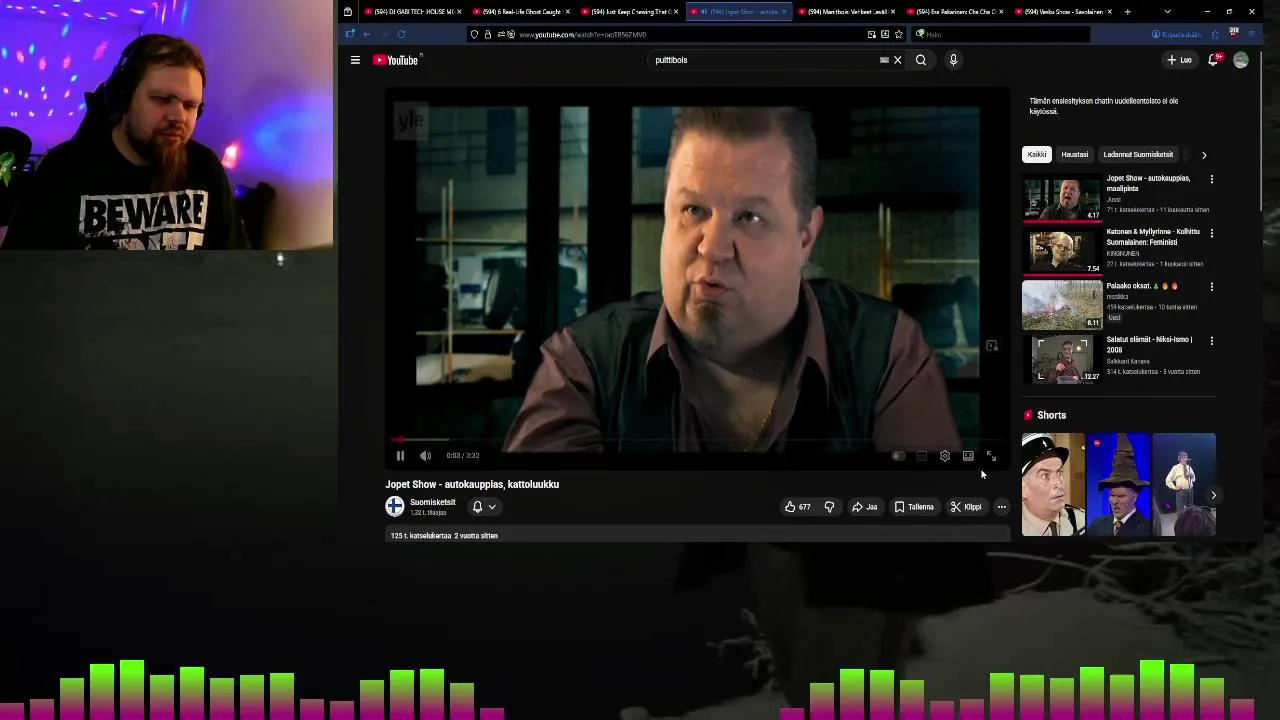The height and width of the screenshot is (720, 1280).
Task: Open Salatut elämät Niksi-Ismo video thumbnail
Action: point(1061,360)
